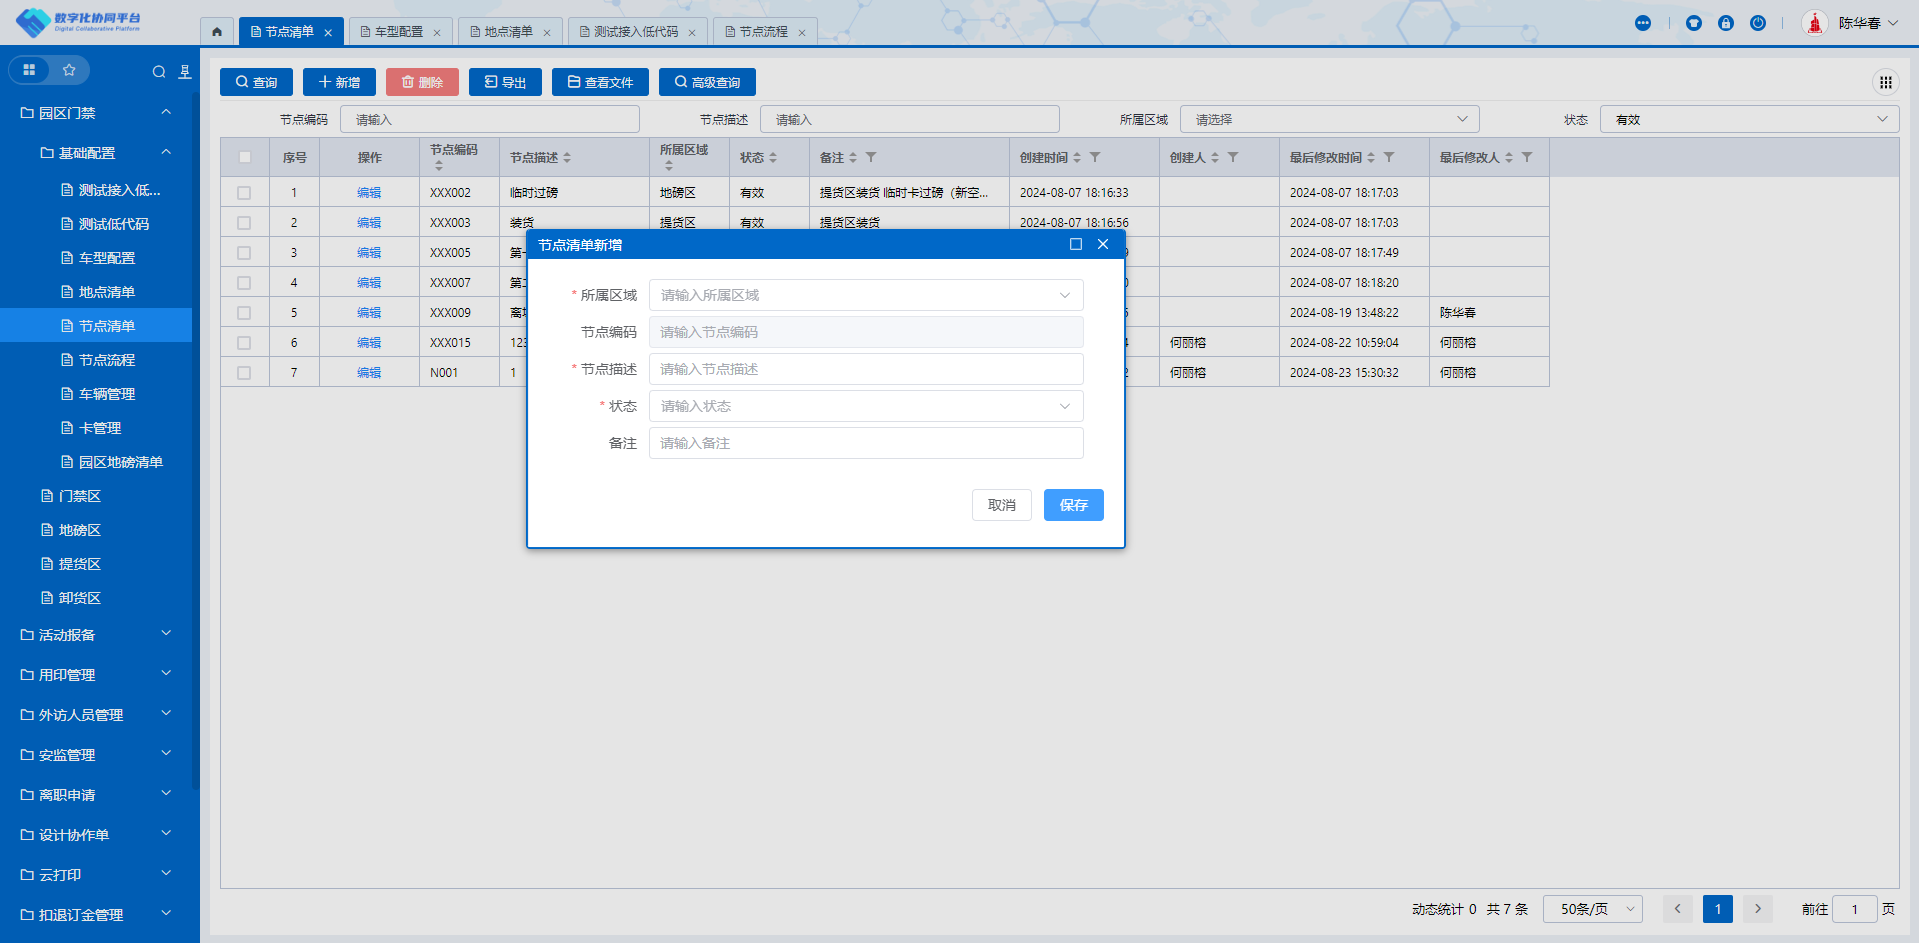Viewport: 1919px width, 943px height.
Task: Click the filter icon on 备注 column
Action: (x=871, y=158)
